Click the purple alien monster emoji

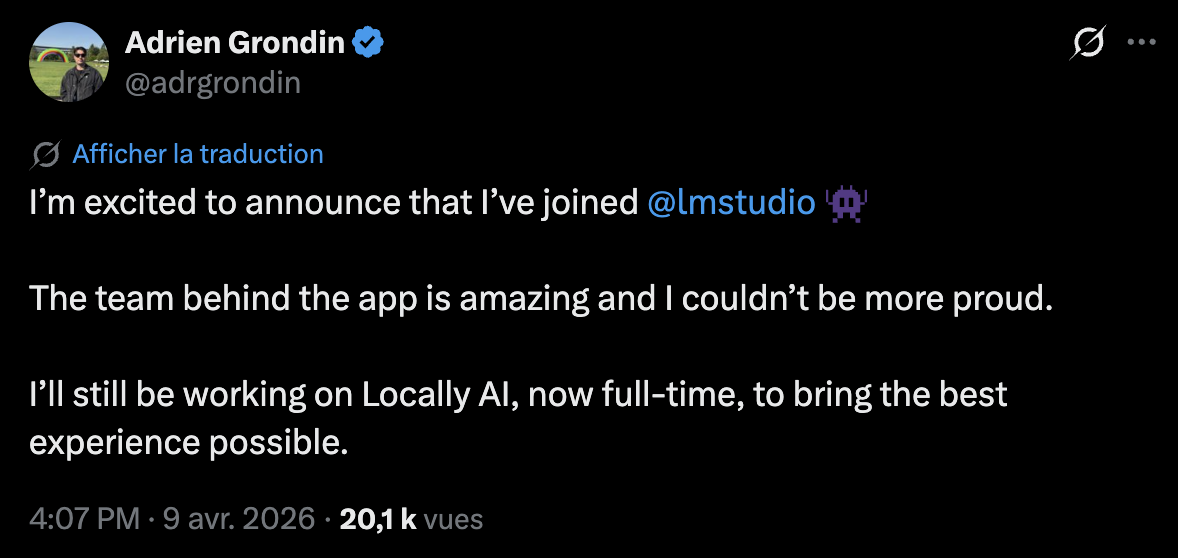pyautogui.click(x=845, y=203)
